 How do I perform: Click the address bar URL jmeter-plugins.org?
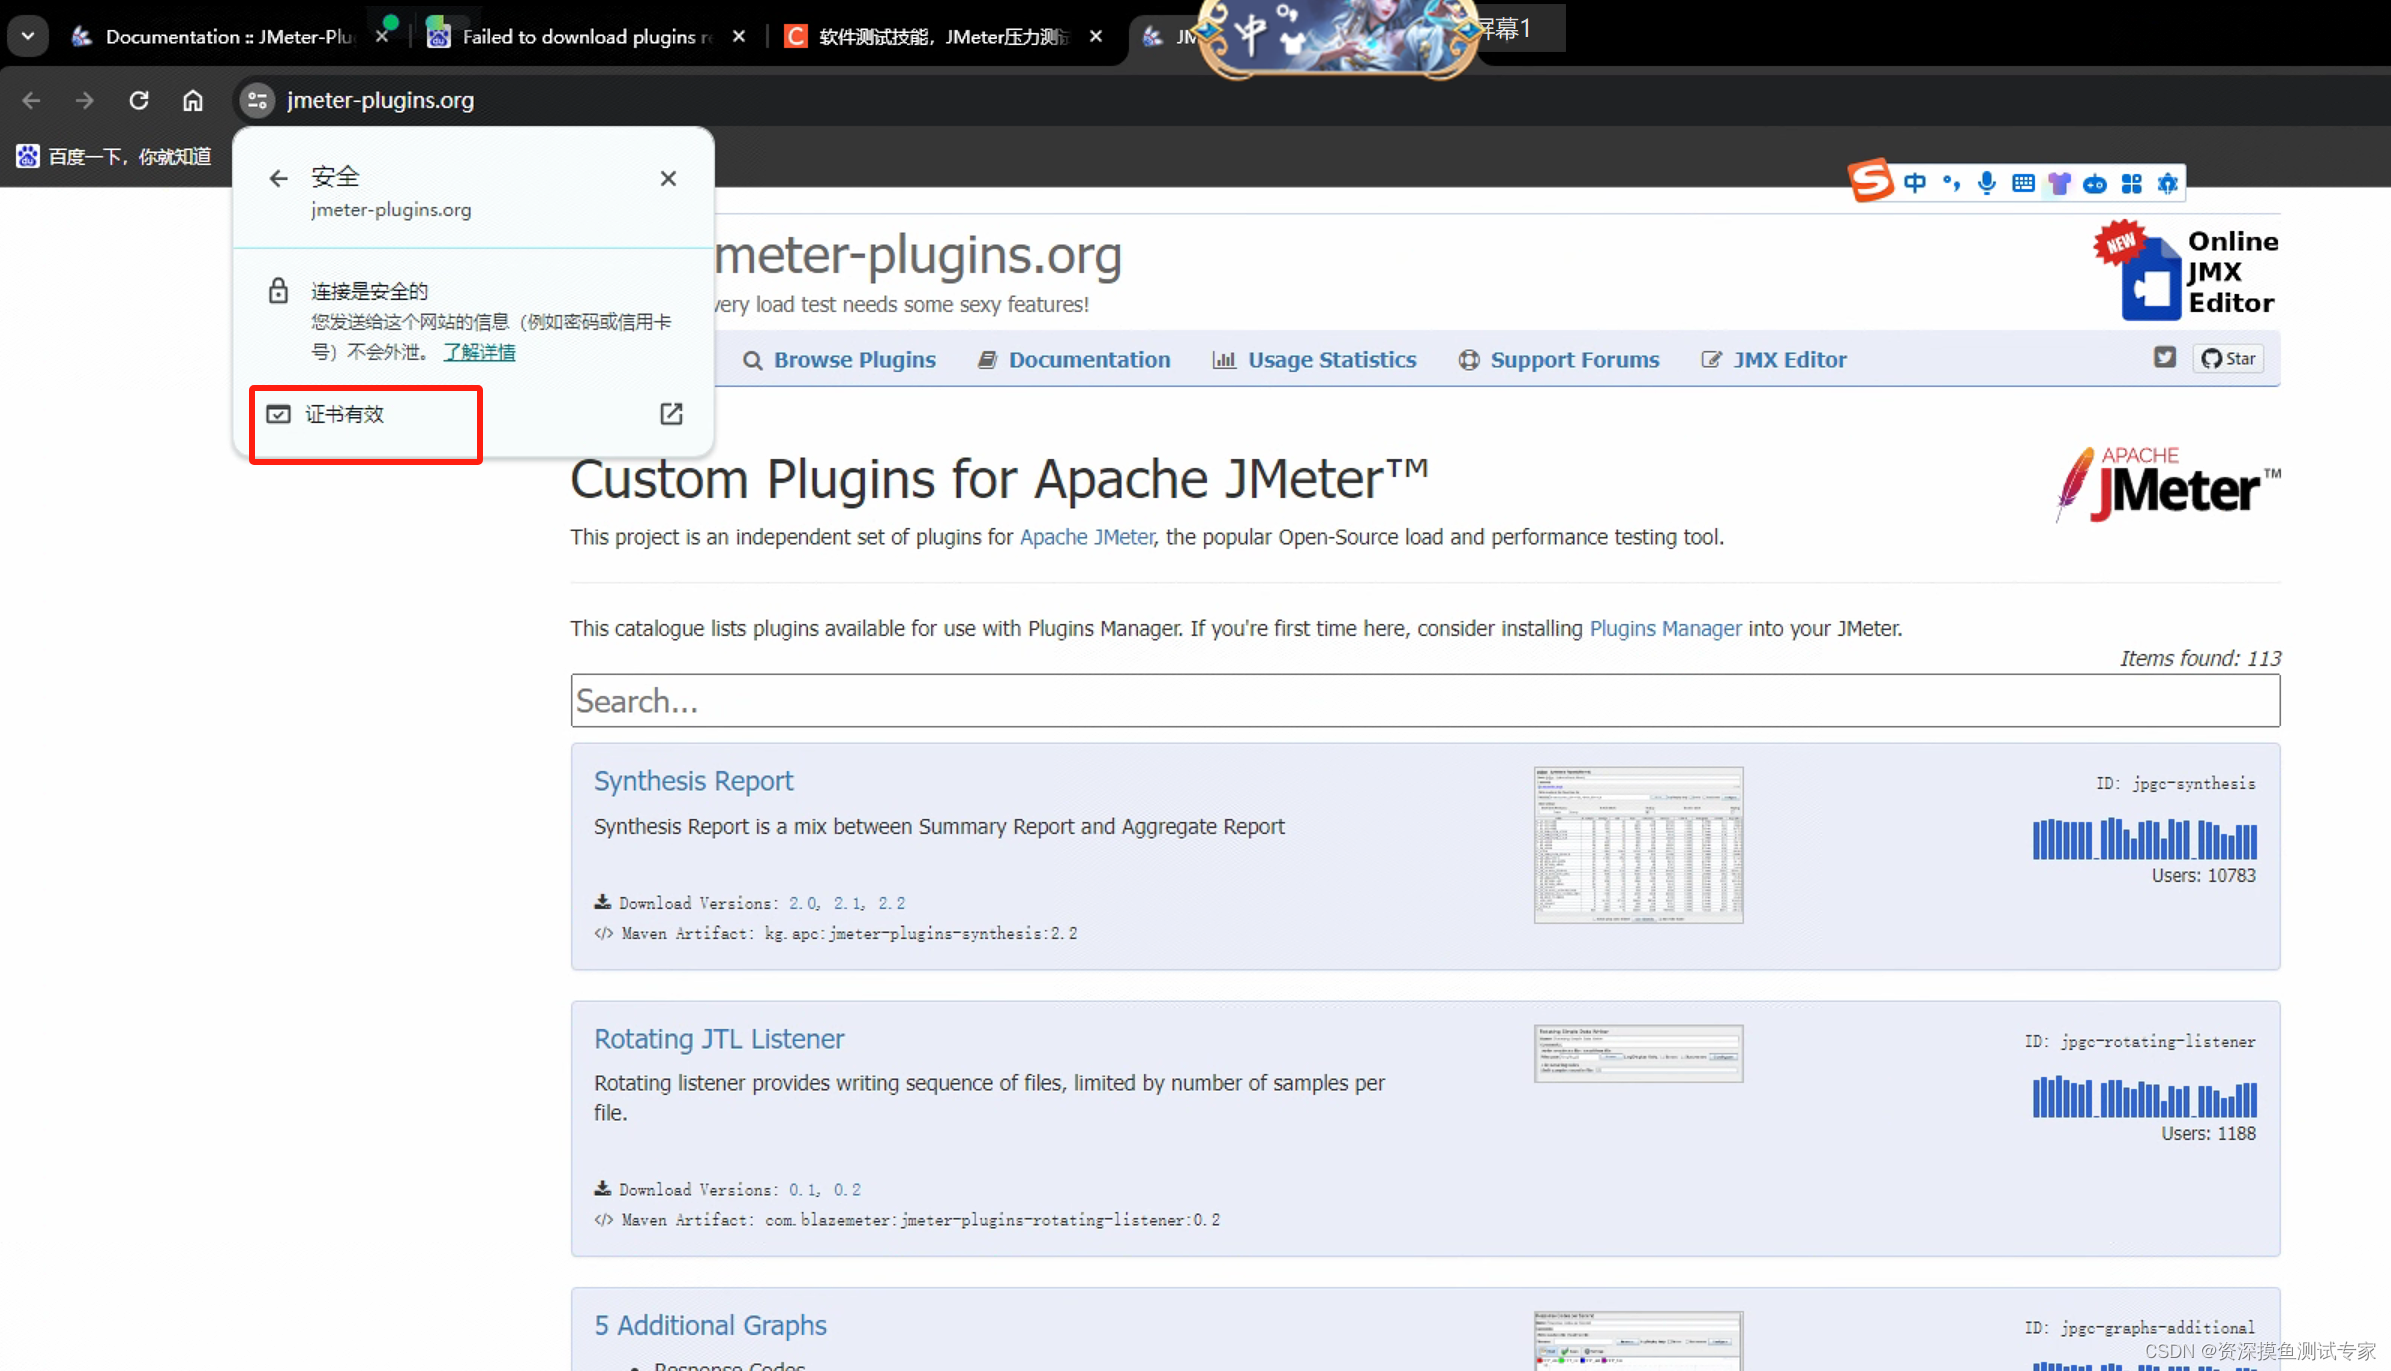click(380, 100)
